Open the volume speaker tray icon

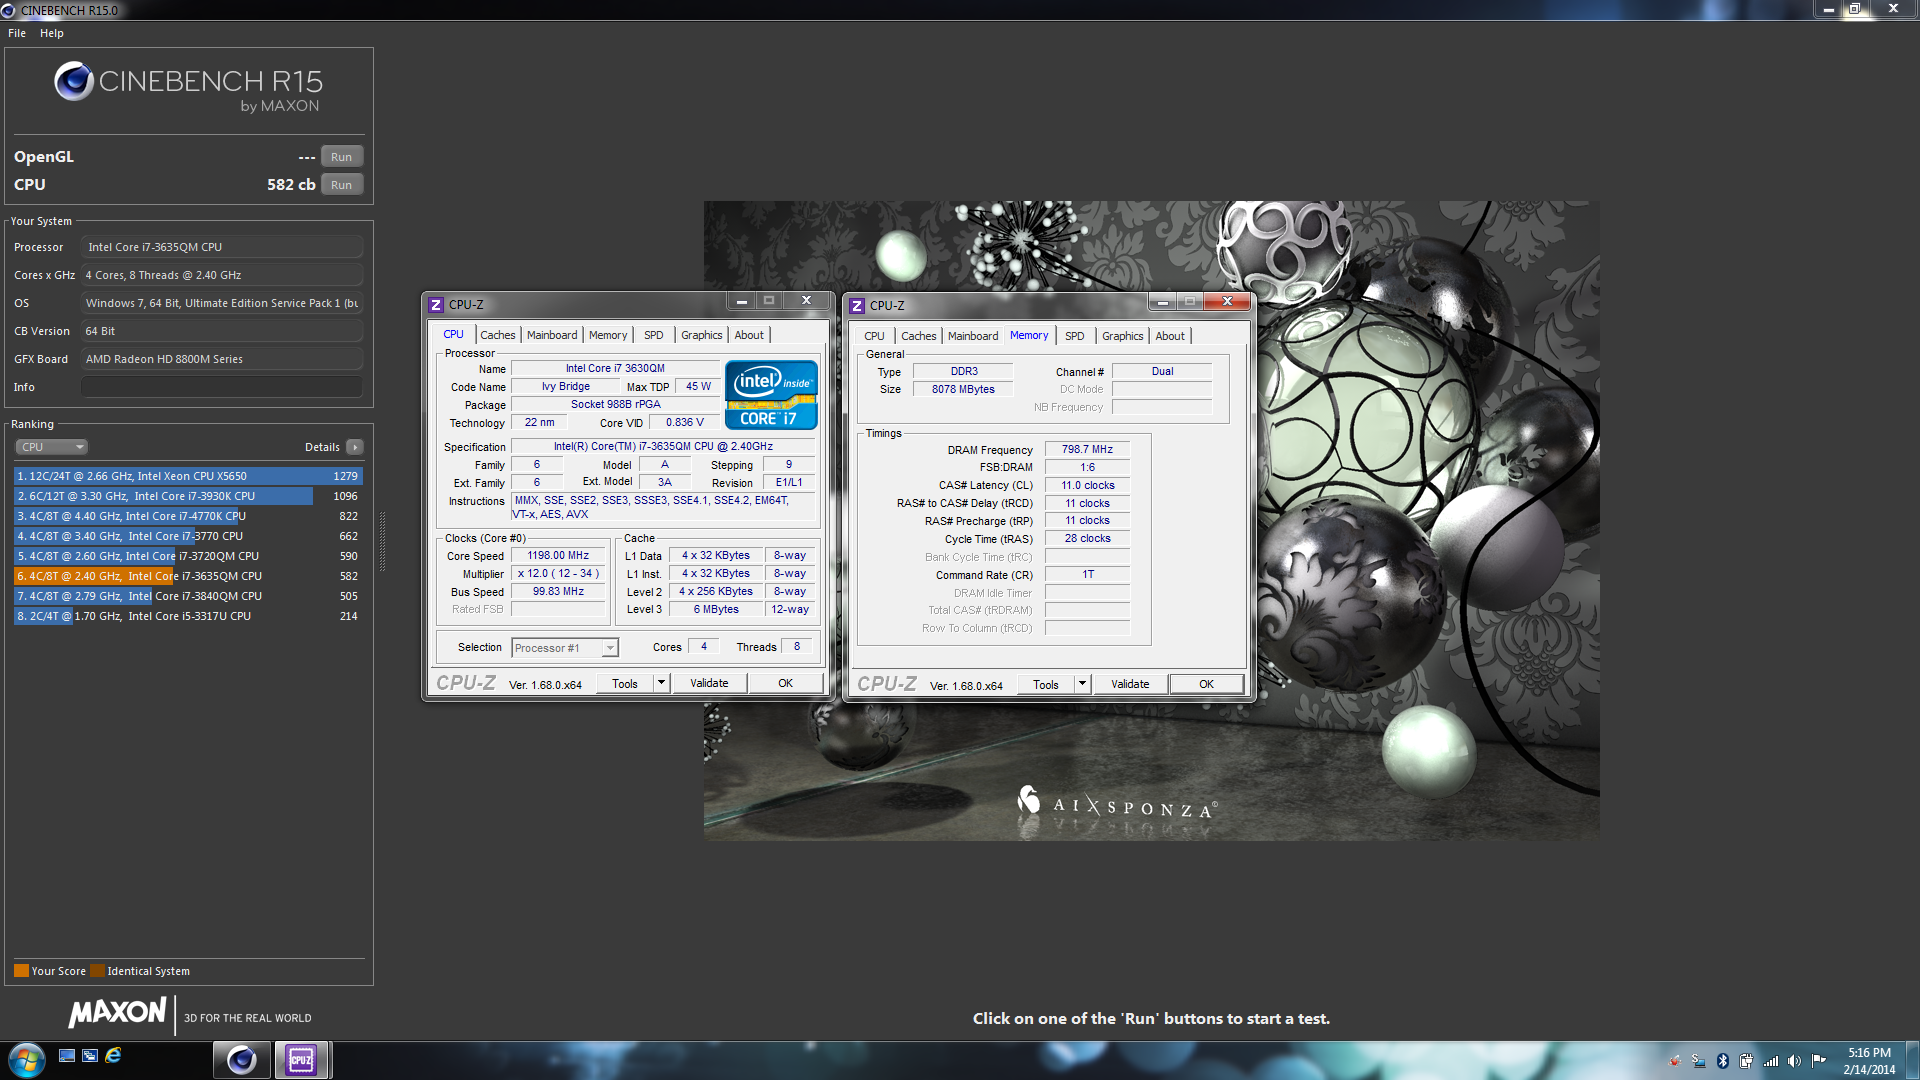point(1794,1061)
